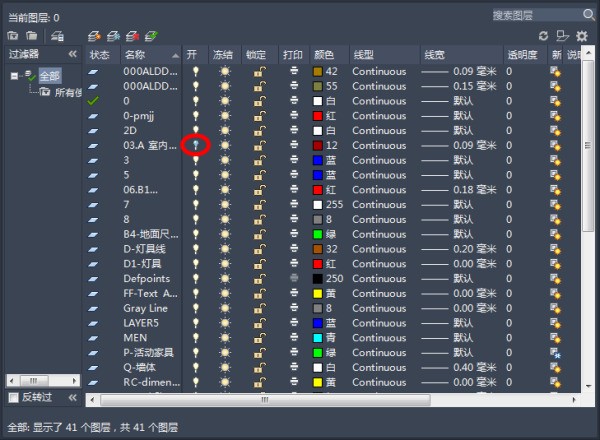
Task: Click the plot printer icon for Defpoints
Action: (294, 278)
